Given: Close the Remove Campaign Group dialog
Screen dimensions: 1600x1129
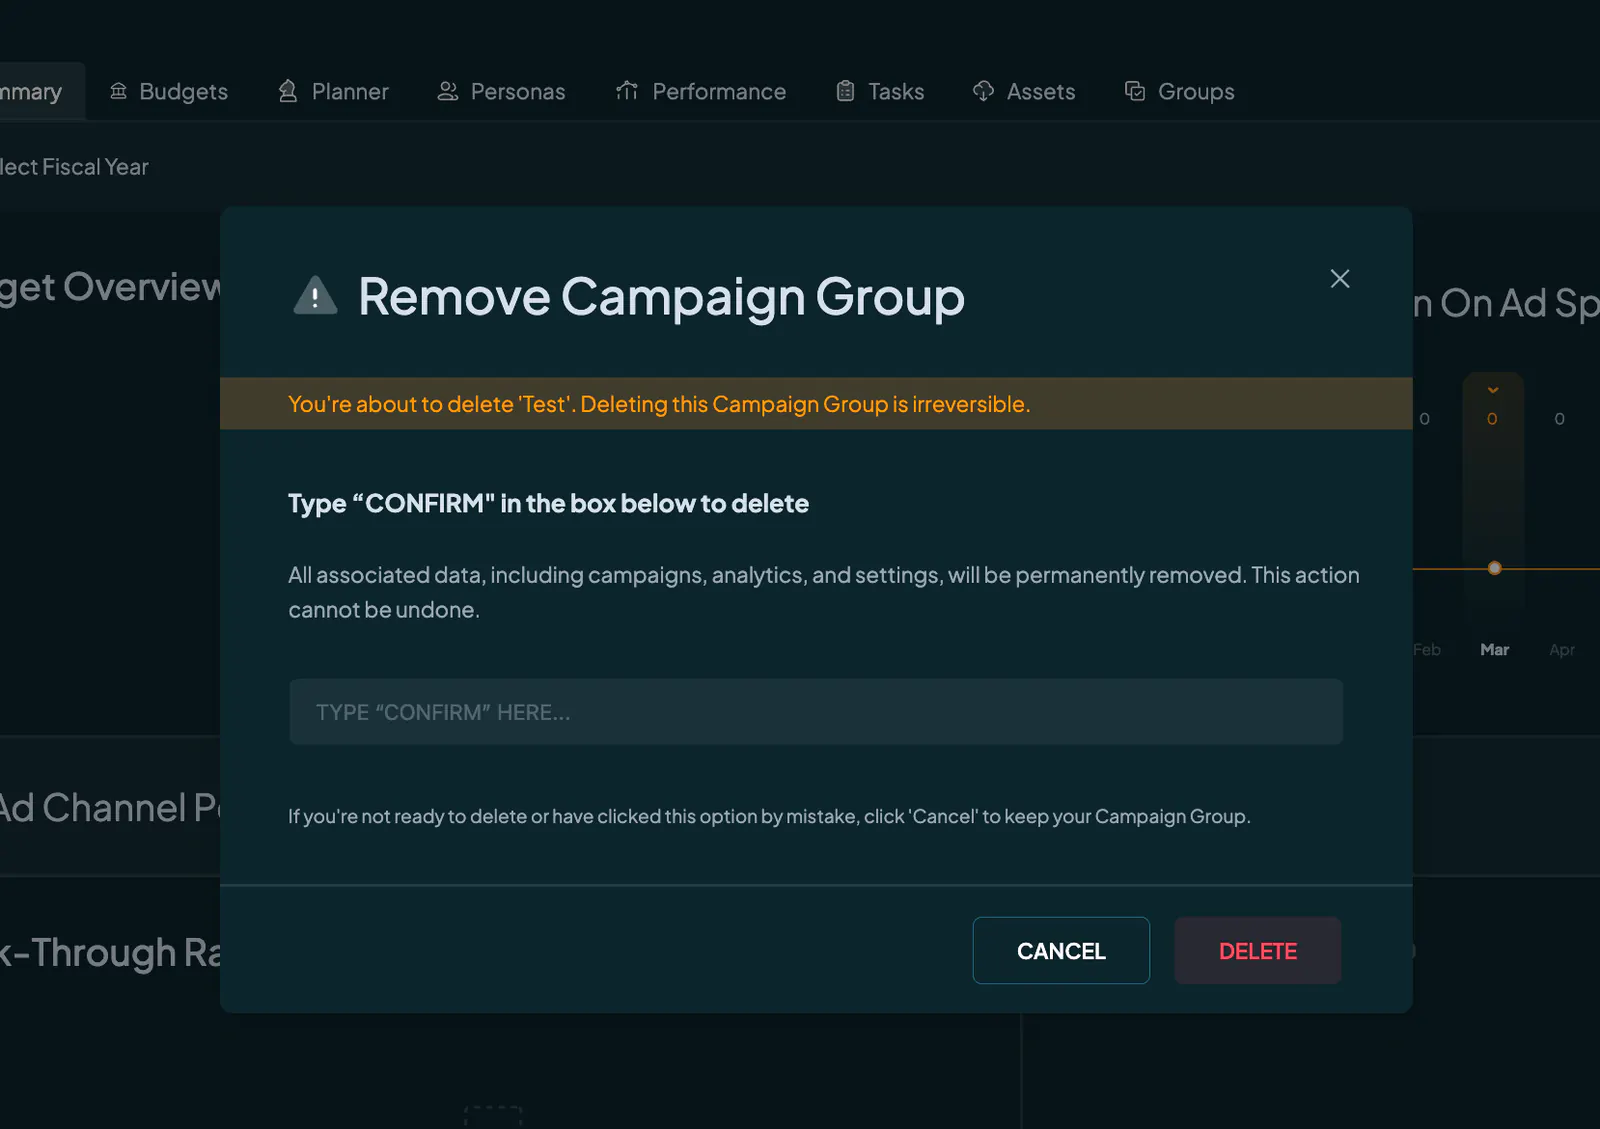Looking at the screenshot, I should click(1340, 279).
